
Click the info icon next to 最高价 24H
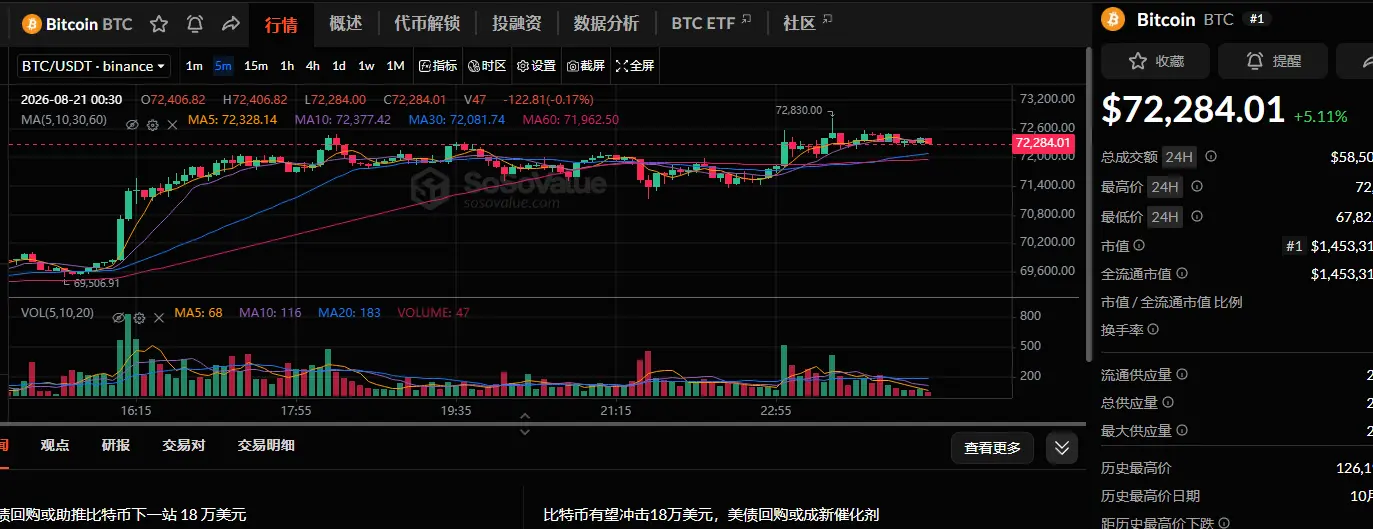[1197, 186]
